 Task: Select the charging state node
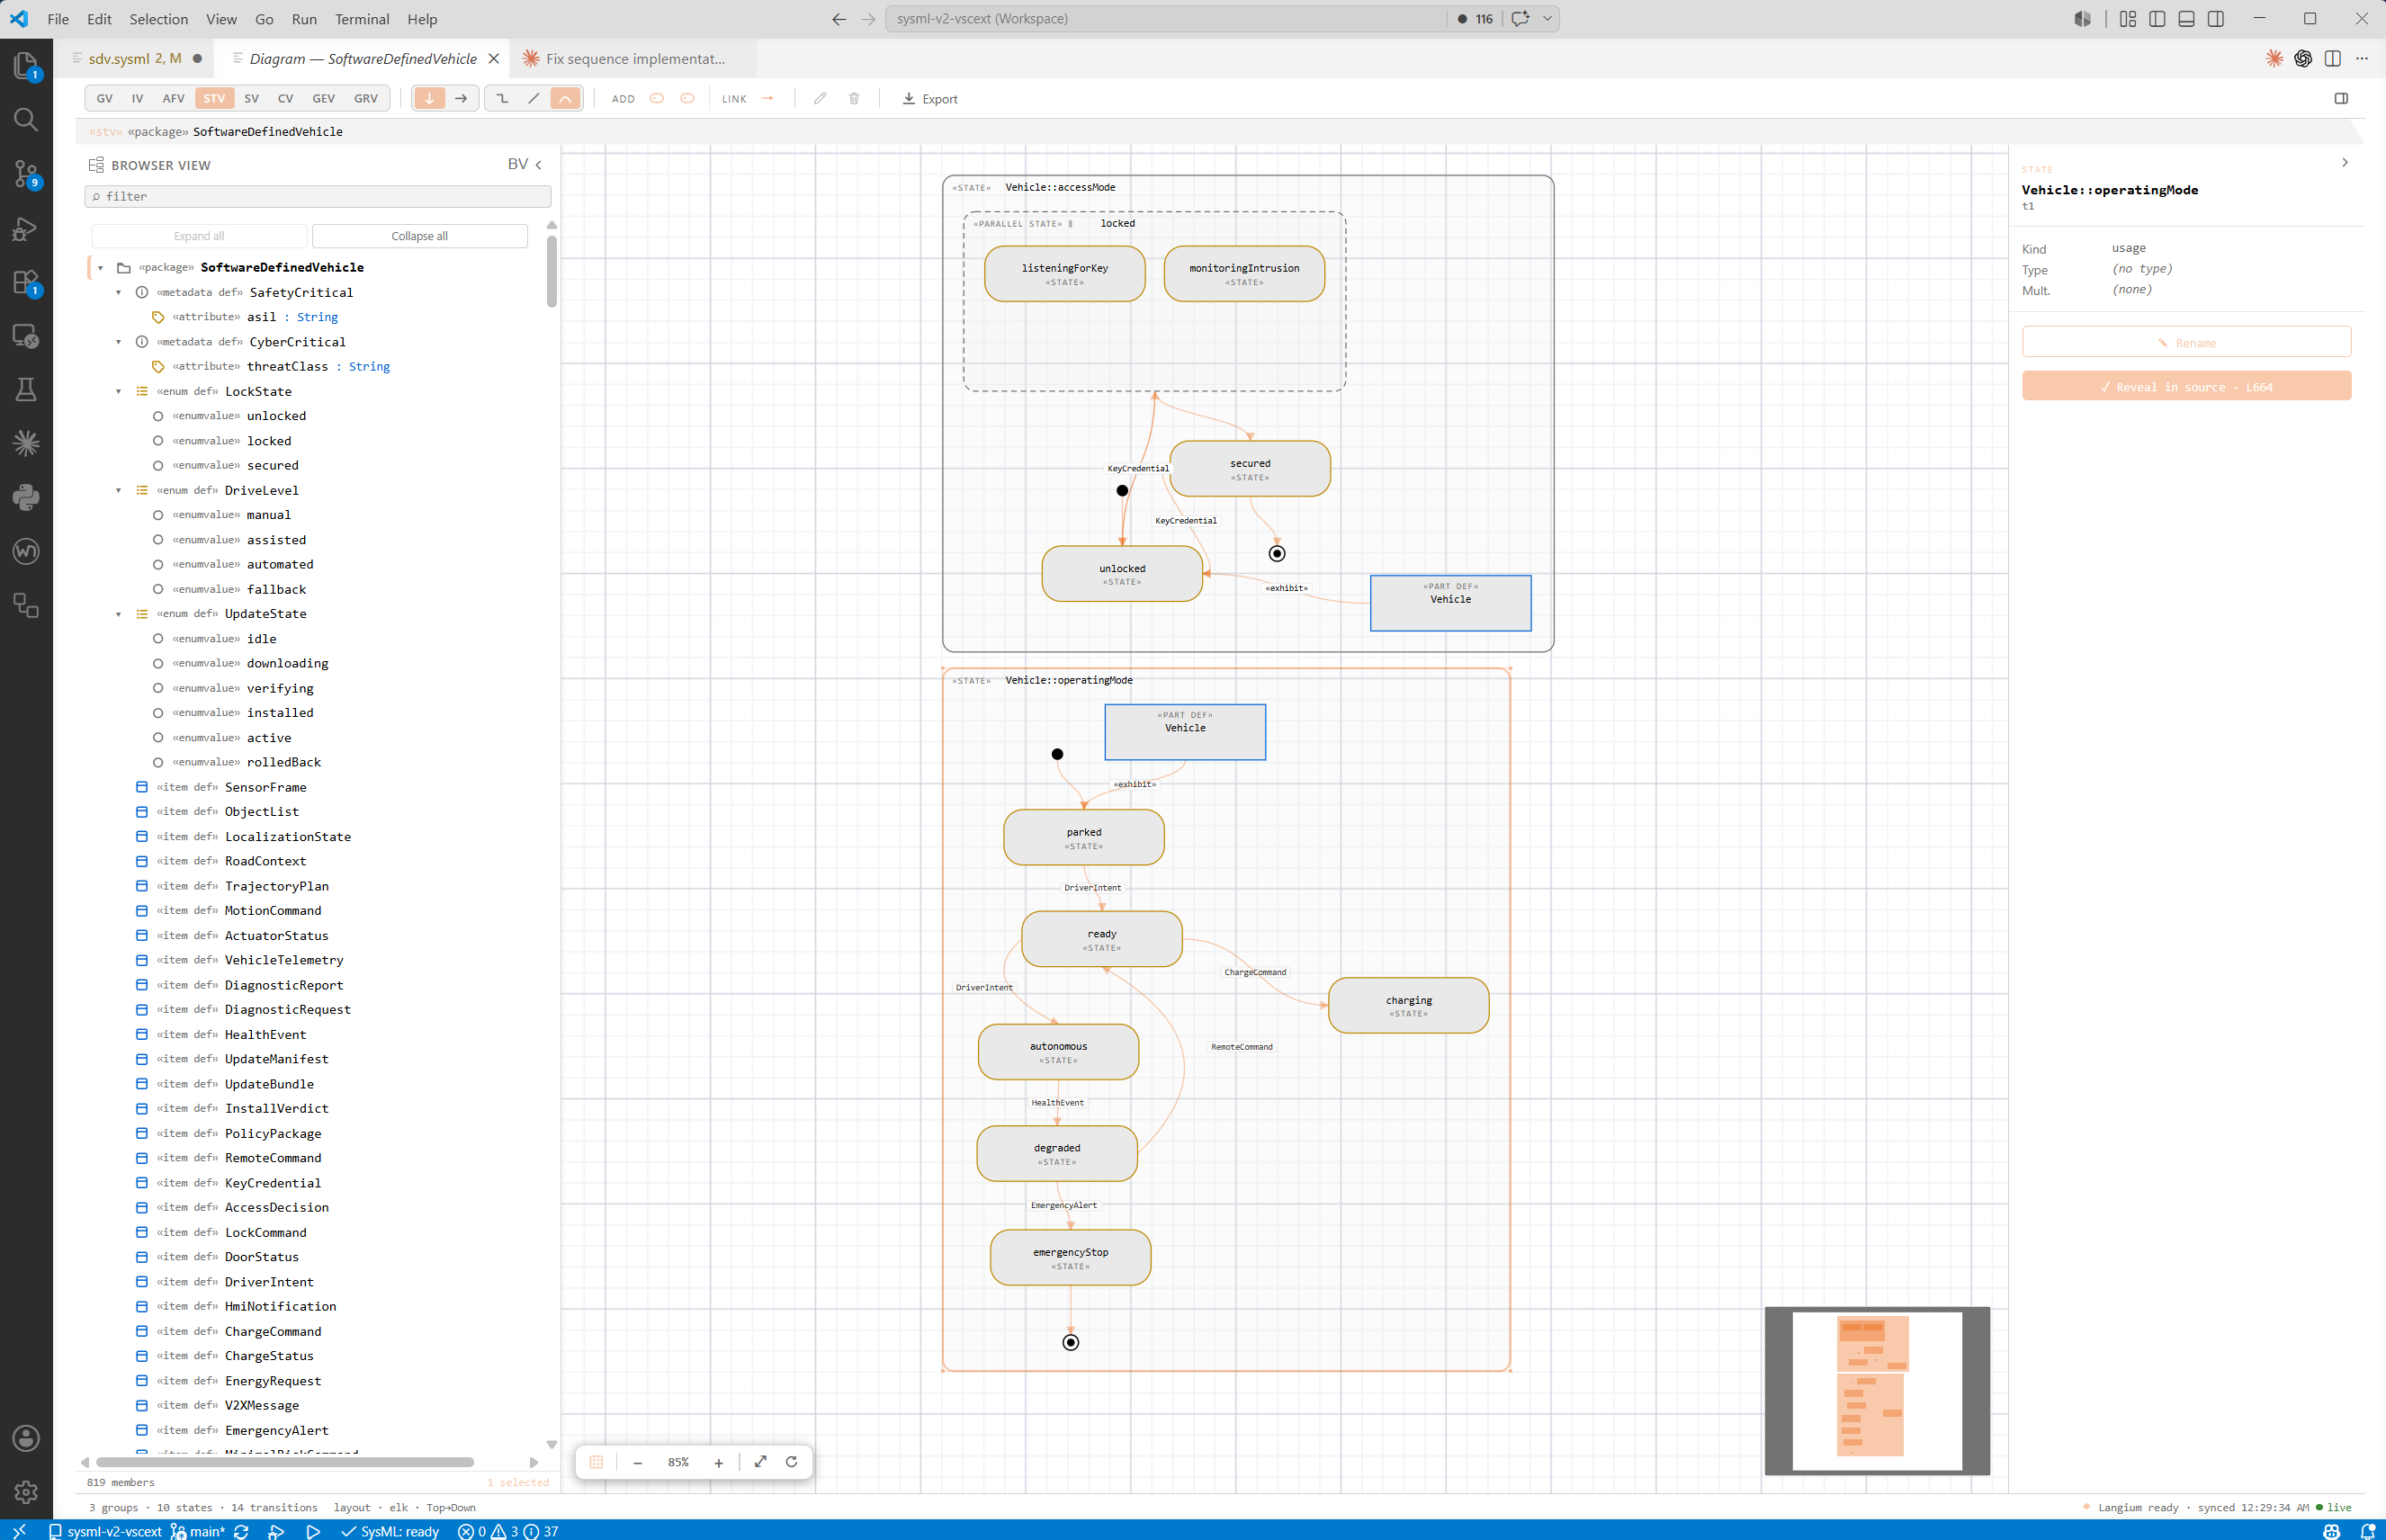[x=1408, y=1005]
